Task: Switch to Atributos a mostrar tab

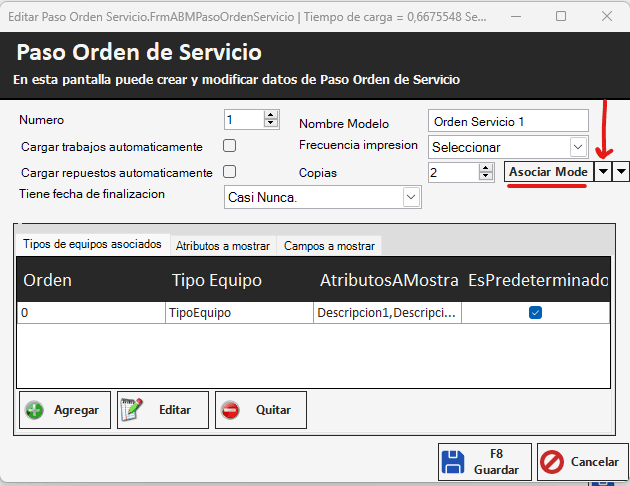Action: 222,245
